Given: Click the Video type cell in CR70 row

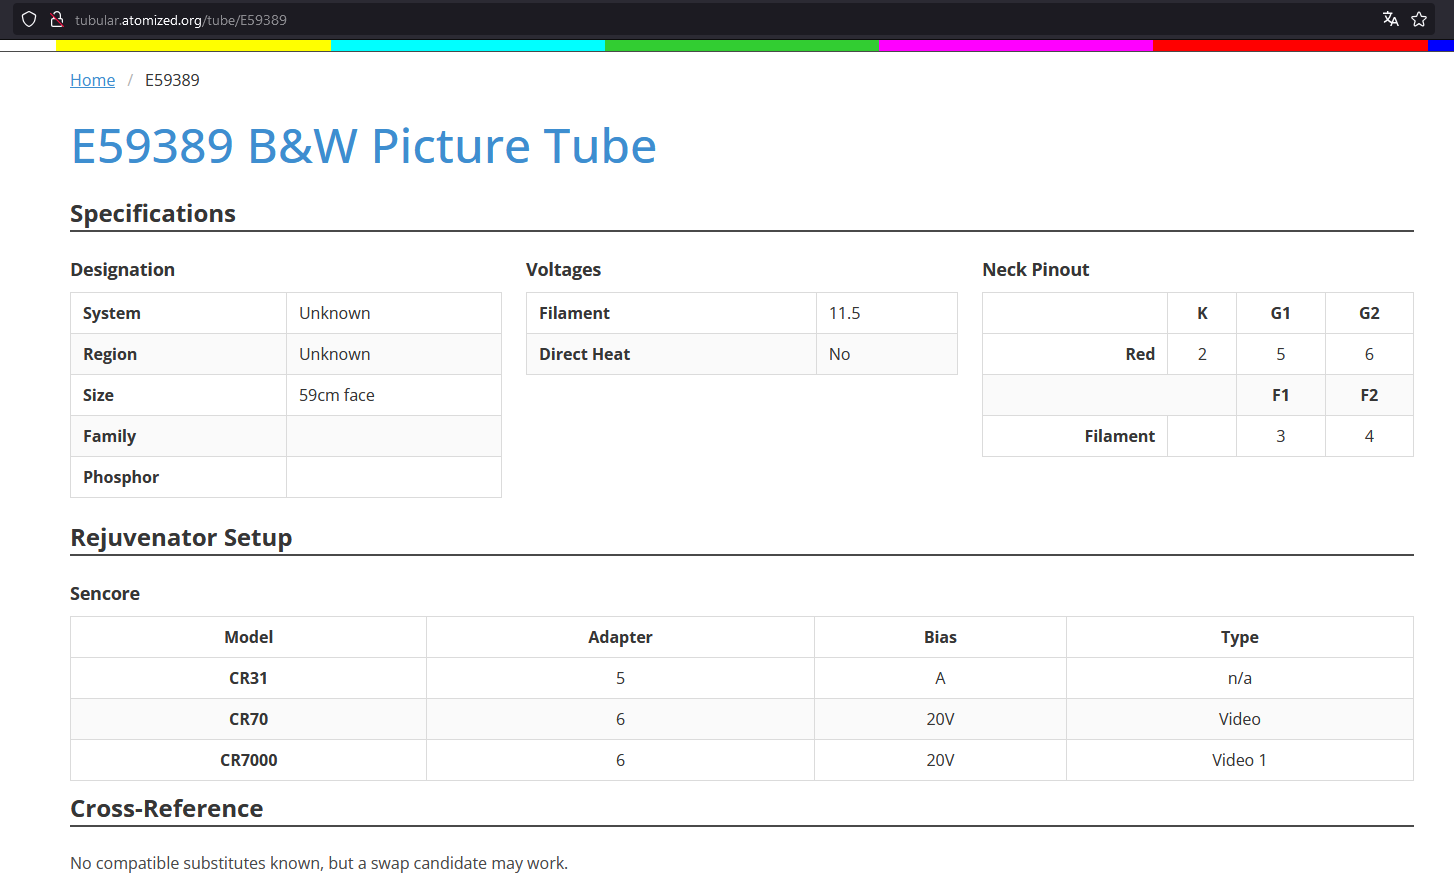Looking at the screenshot, I should pyautogui.click(x=1240, y=719).
